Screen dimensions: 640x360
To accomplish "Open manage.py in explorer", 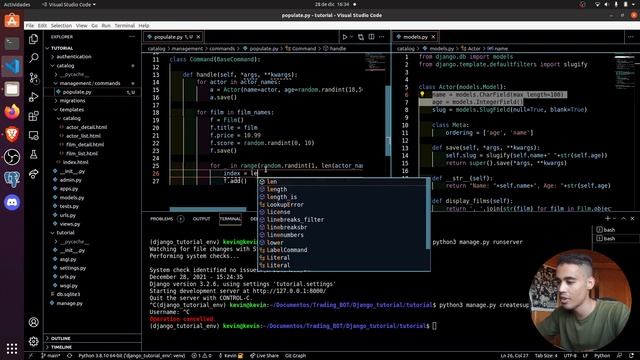I will [x=69, y=303].
